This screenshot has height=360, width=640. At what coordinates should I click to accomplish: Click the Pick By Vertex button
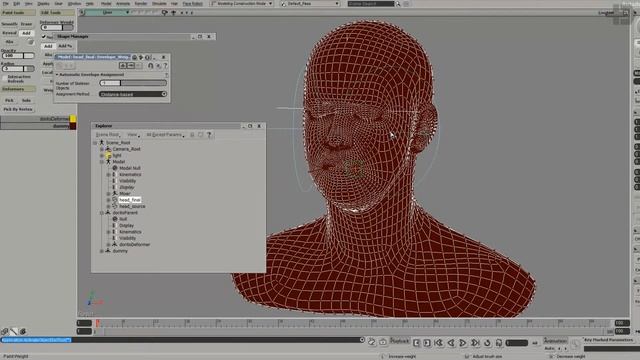18,109
